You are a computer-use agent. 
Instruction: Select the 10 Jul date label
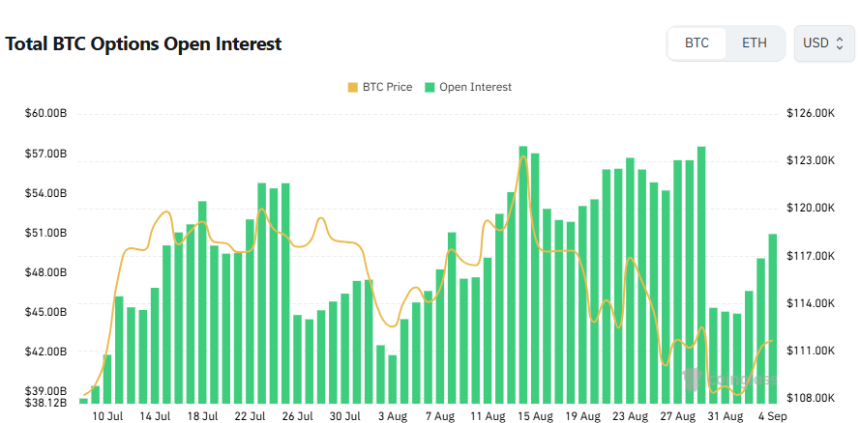coord(107,415)
